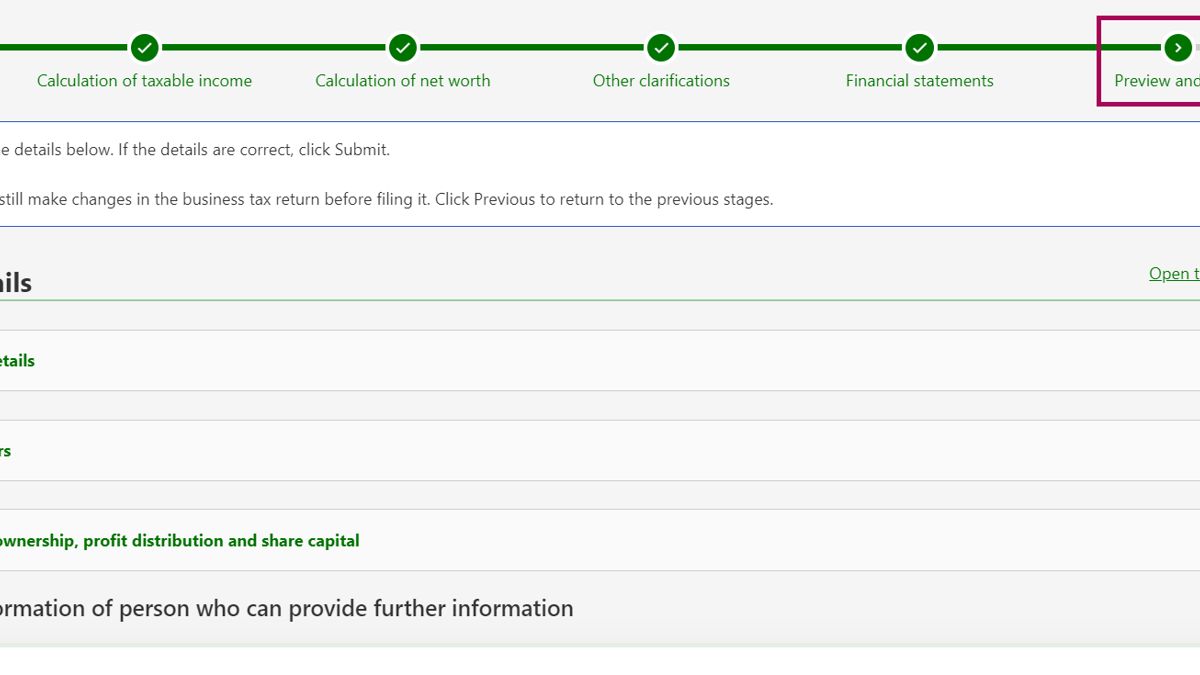Click progress line between Financial statements and Preview

tap(1049, 47)
